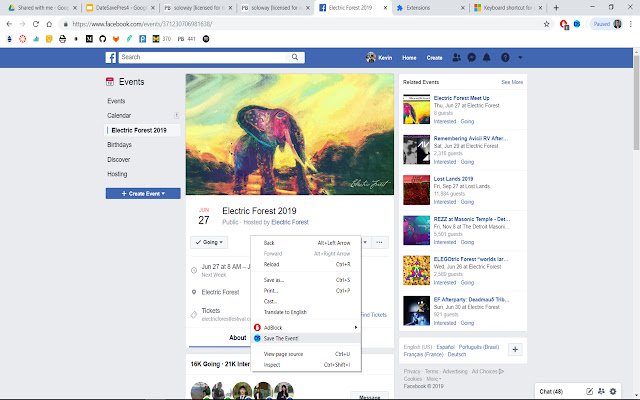Click Create in Facebook header
Screen dimensions: 640x400
[434, 58]
